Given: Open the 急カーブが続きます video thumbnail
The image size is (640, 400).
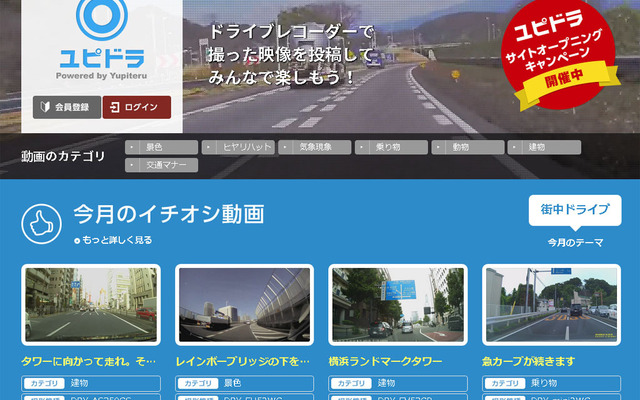Looking at the screenshot, I should point(551,304).
